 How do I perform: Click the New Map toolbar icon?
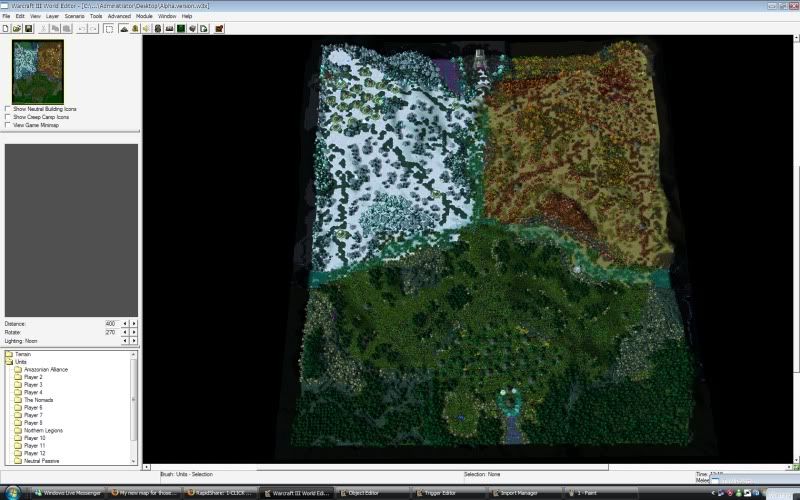tap(6, 29)
